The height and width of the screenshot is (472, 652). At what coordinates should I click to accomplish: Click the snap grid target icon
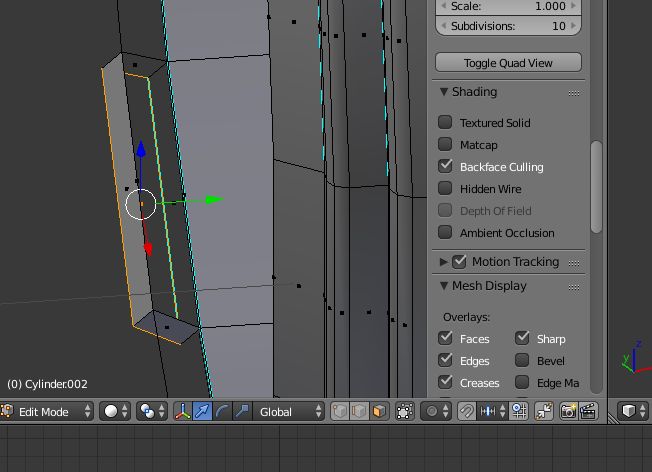[x=519, y=412]
